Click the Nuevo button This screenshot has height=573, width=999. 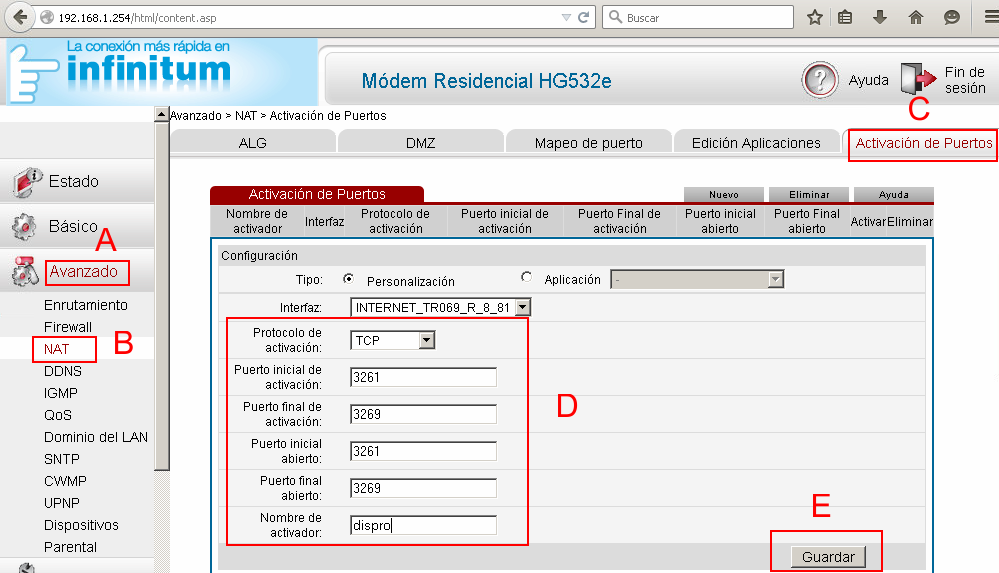pyautogui.click(x=723, y=195)
